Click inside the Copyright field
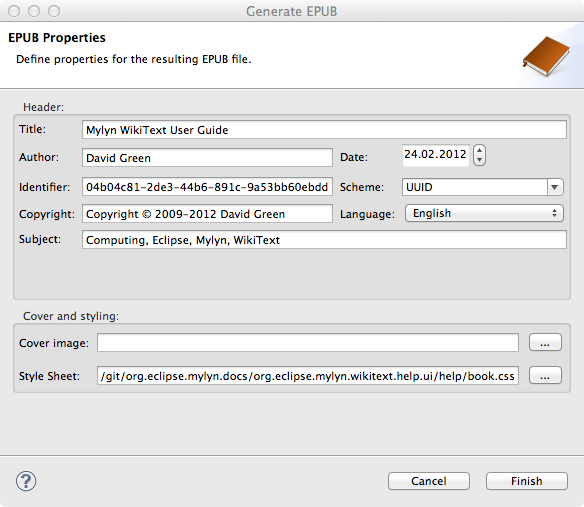This screenshot has height=507, width=584. [207, 214]
